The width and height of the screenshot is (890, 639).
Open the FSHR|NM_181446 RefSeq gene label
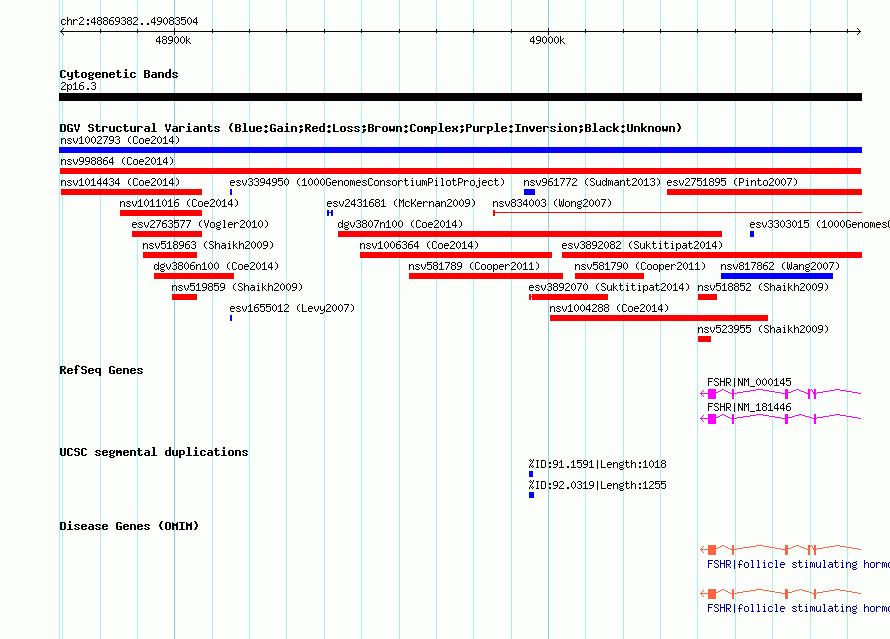pyautogui.click(x=749, y=407)
